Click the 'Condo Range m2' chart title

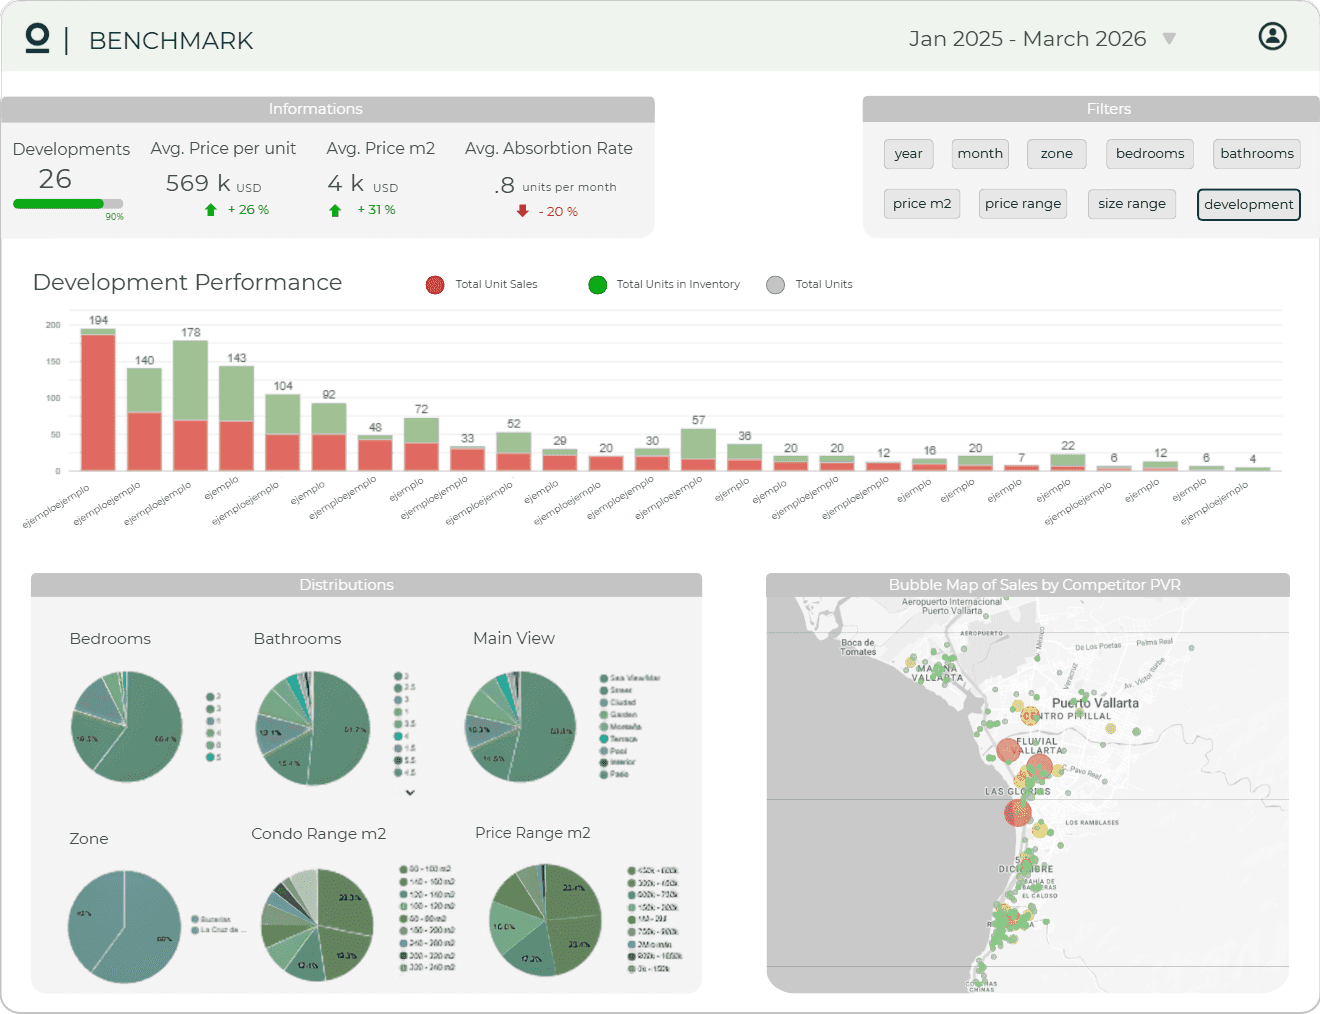[318, 834]
